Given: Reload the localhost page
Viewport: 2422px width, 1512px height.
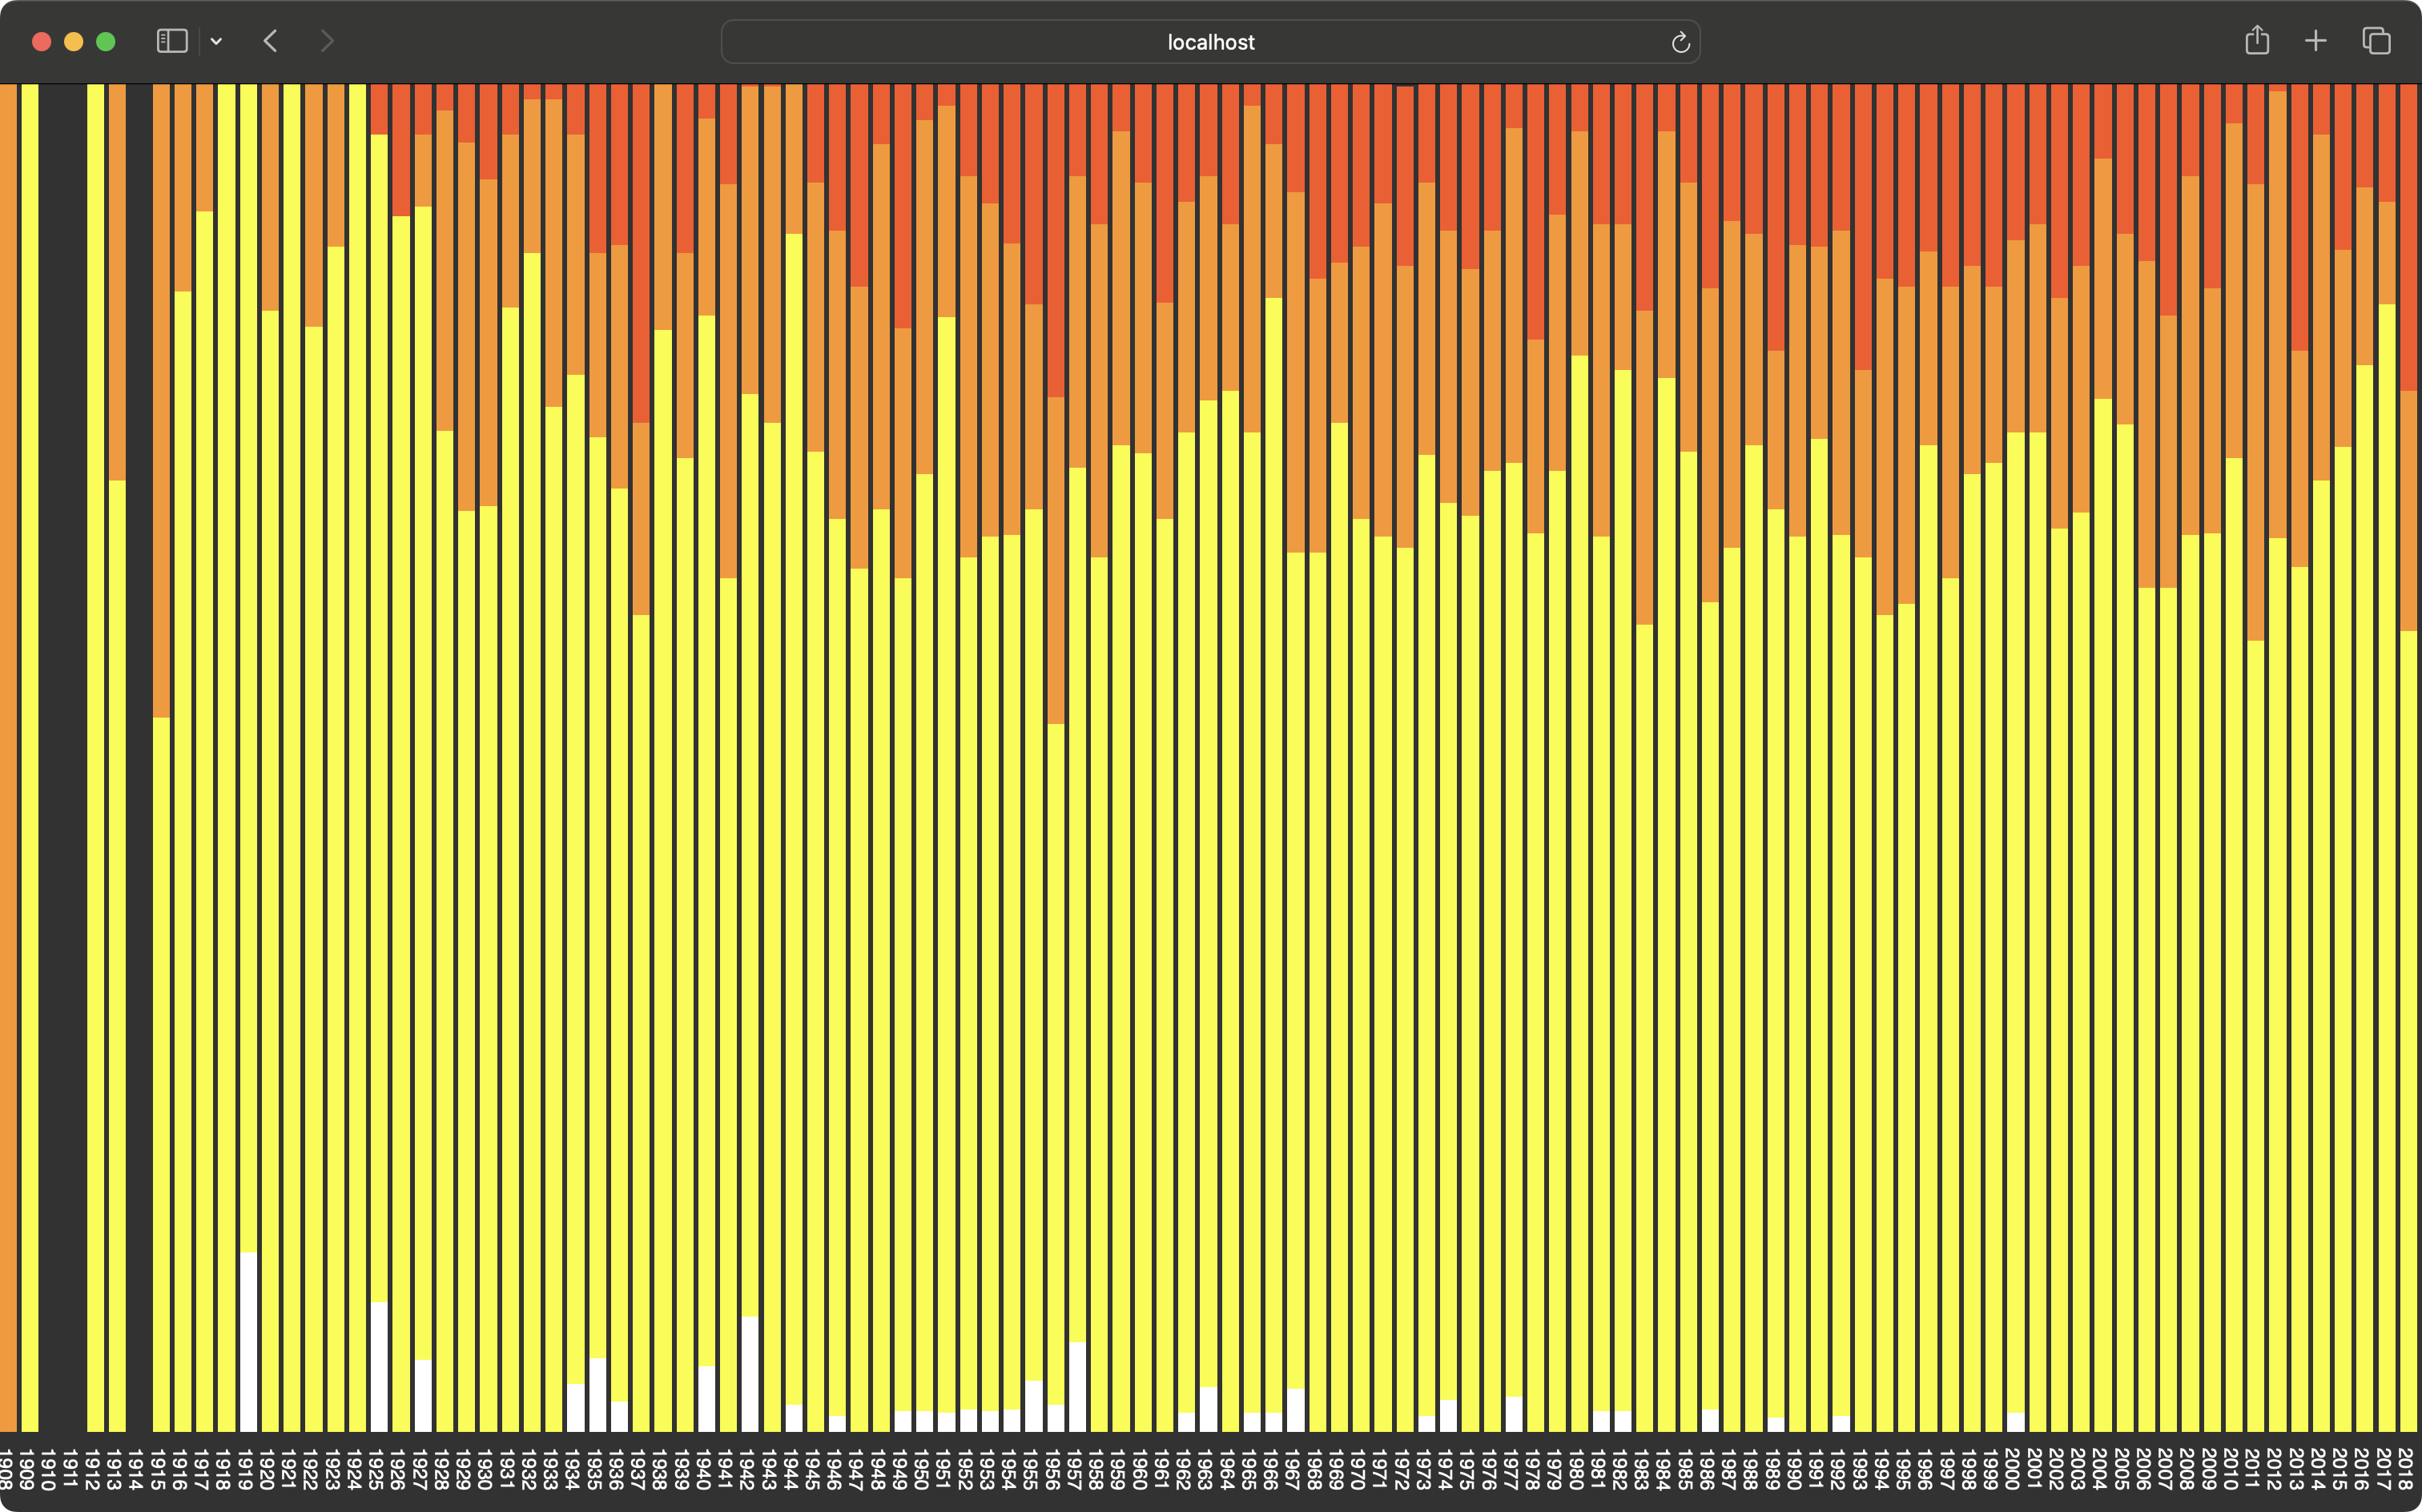Looking at the screenshot, I should point(1680,42).
